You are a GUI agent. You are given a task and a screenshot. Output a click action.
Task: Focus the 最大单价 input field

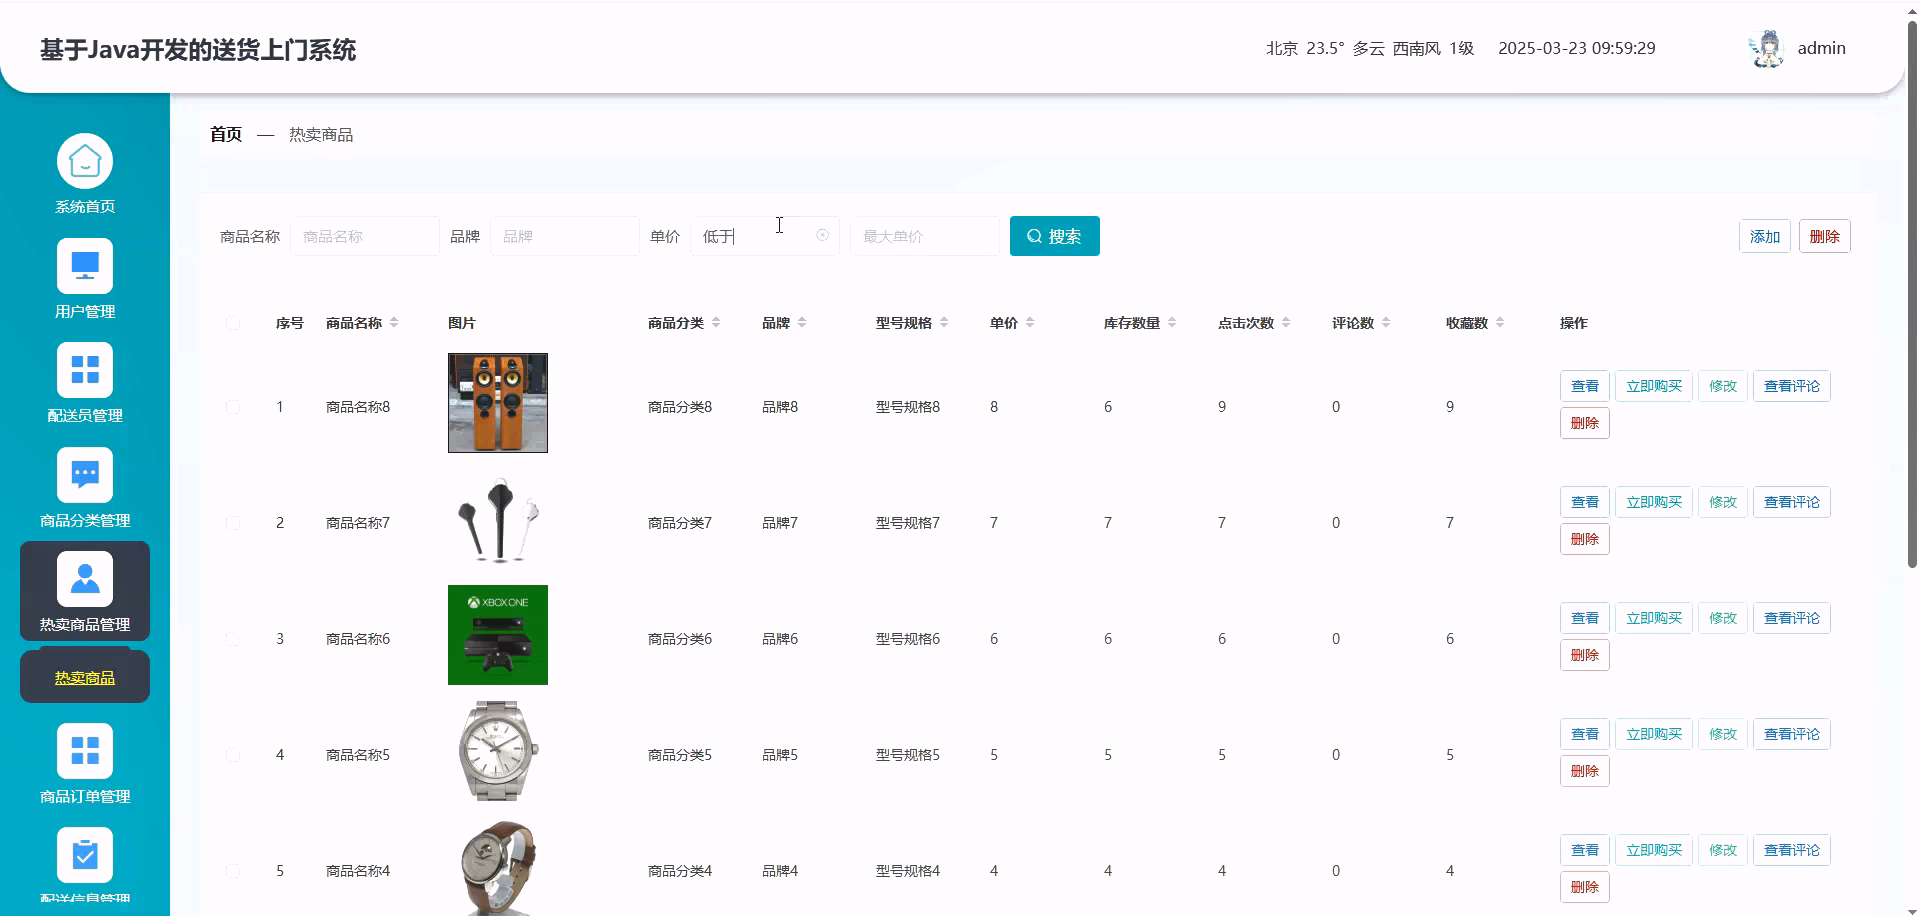925,236
